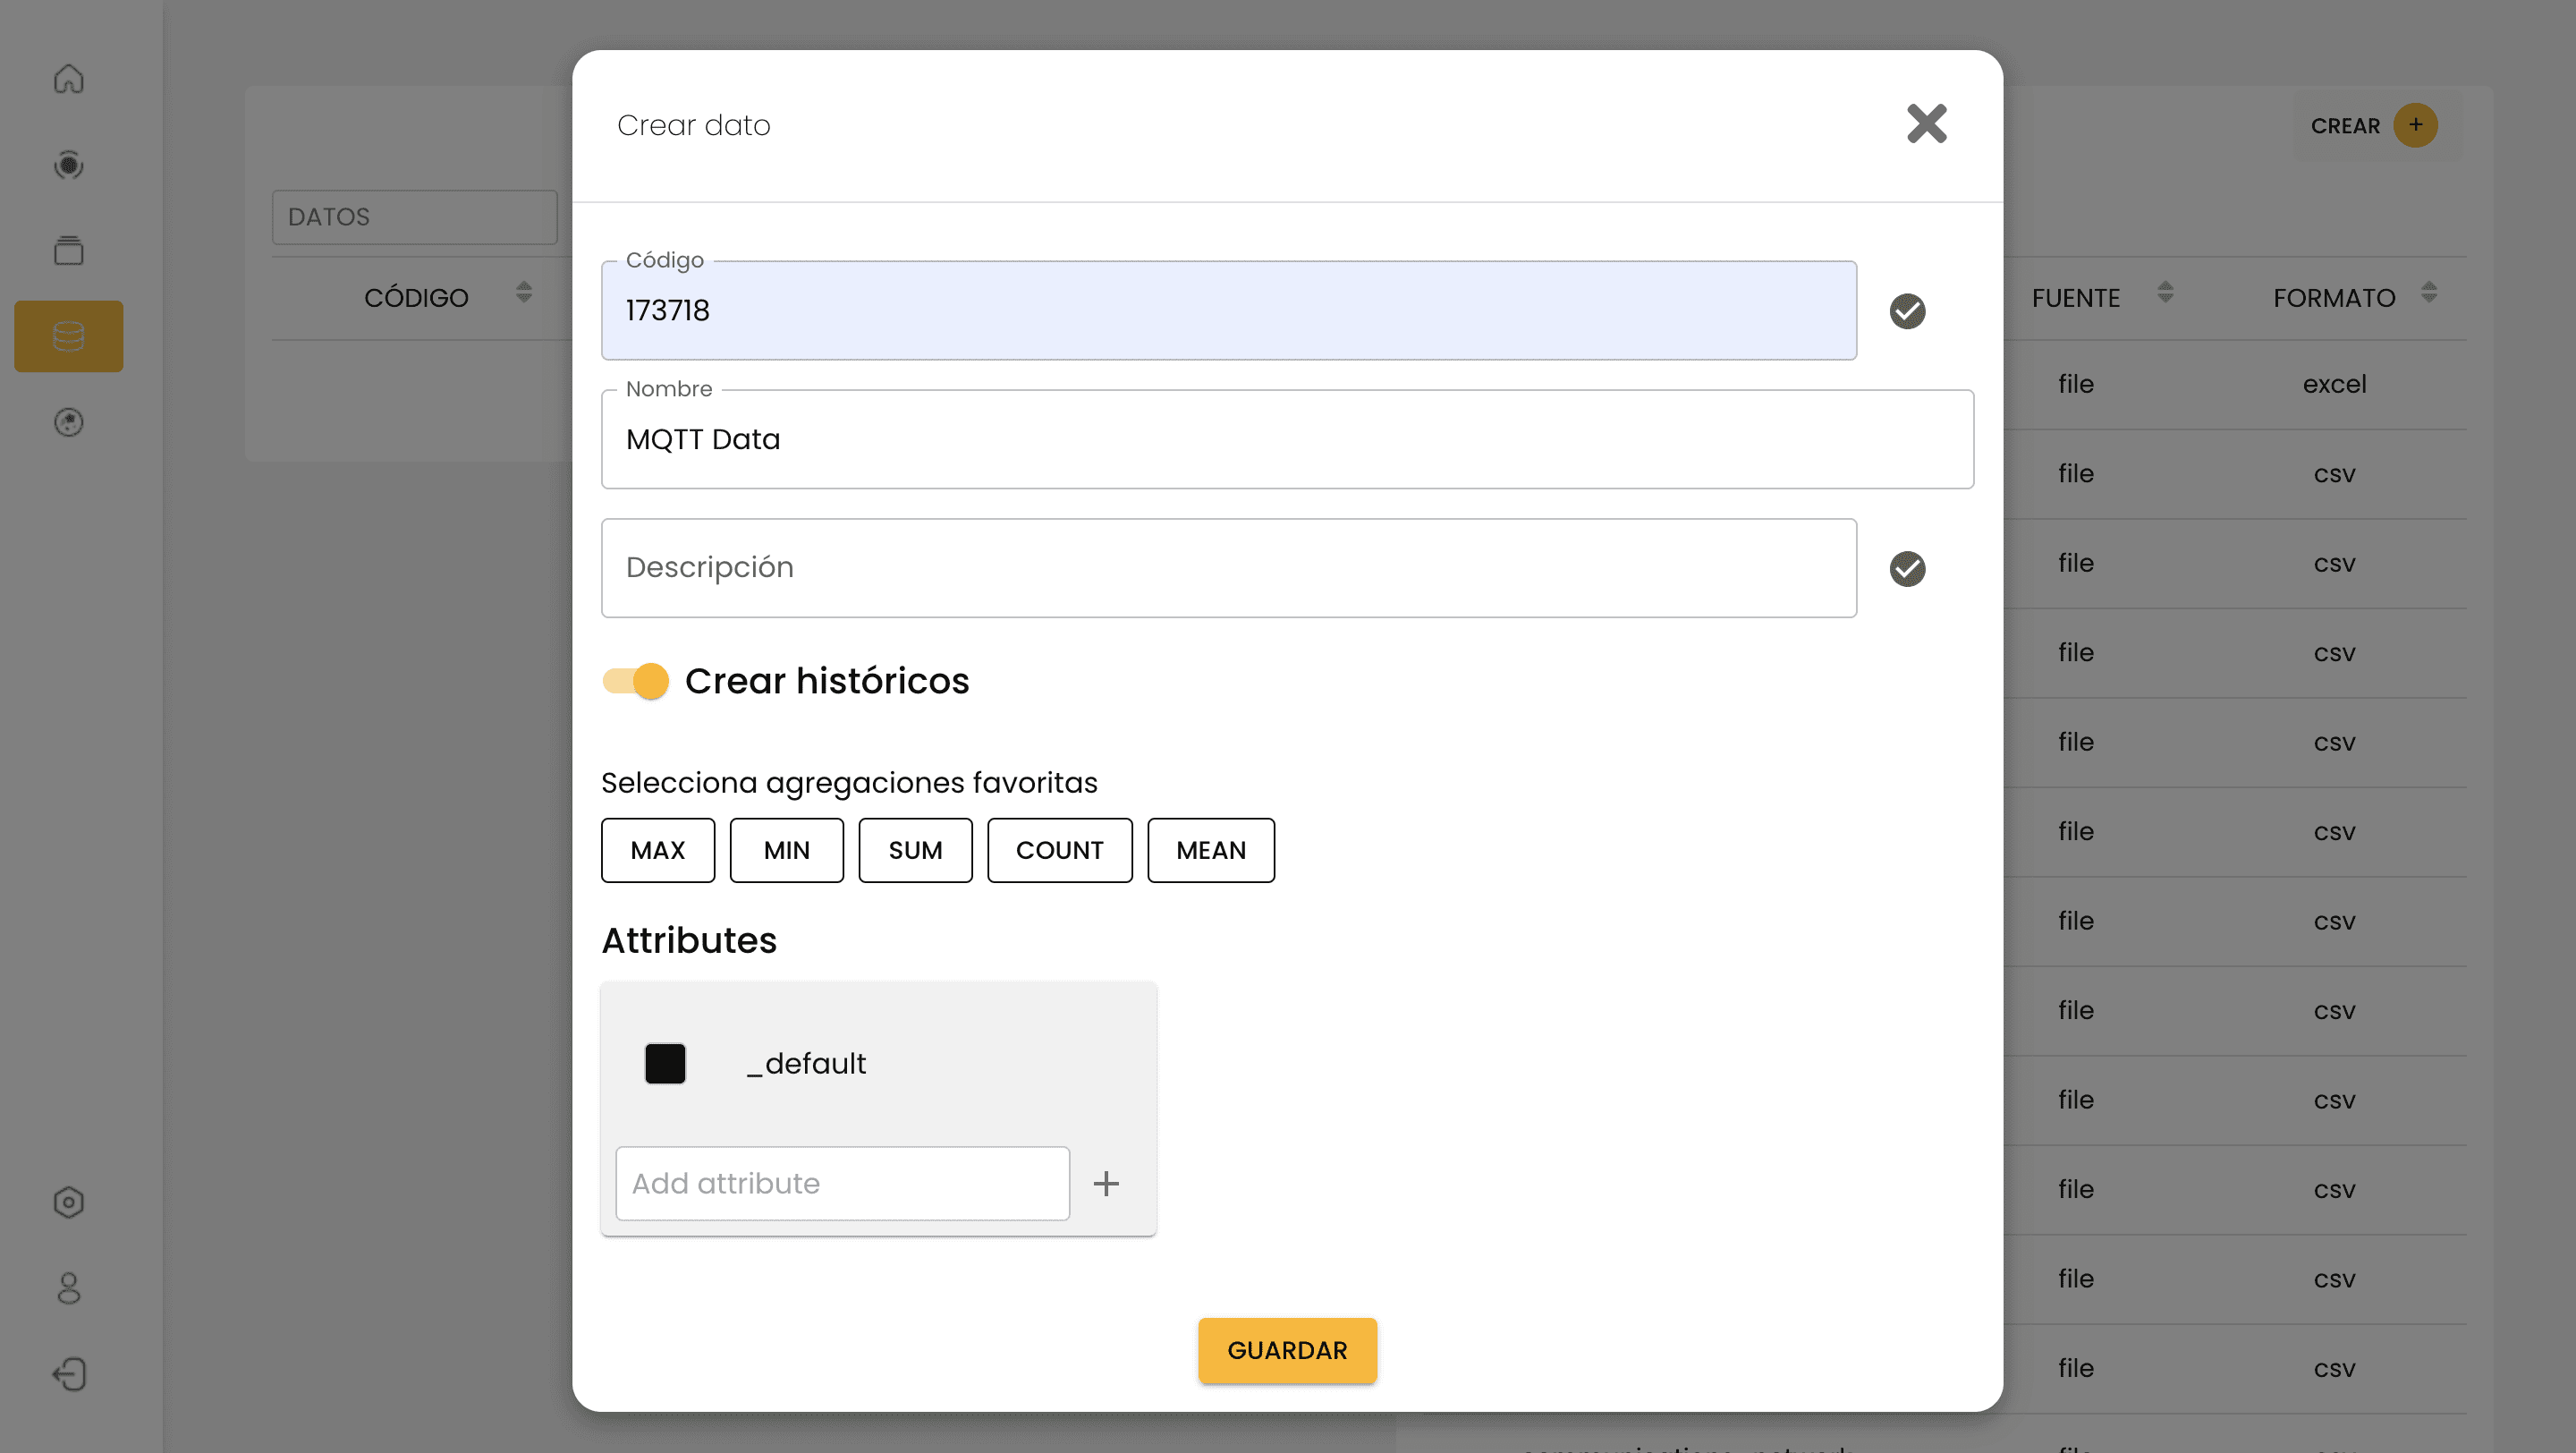2576x1453 pixels.
Task: Click the stacked layers sidebar icon
Action: click(x=68, y=250)
